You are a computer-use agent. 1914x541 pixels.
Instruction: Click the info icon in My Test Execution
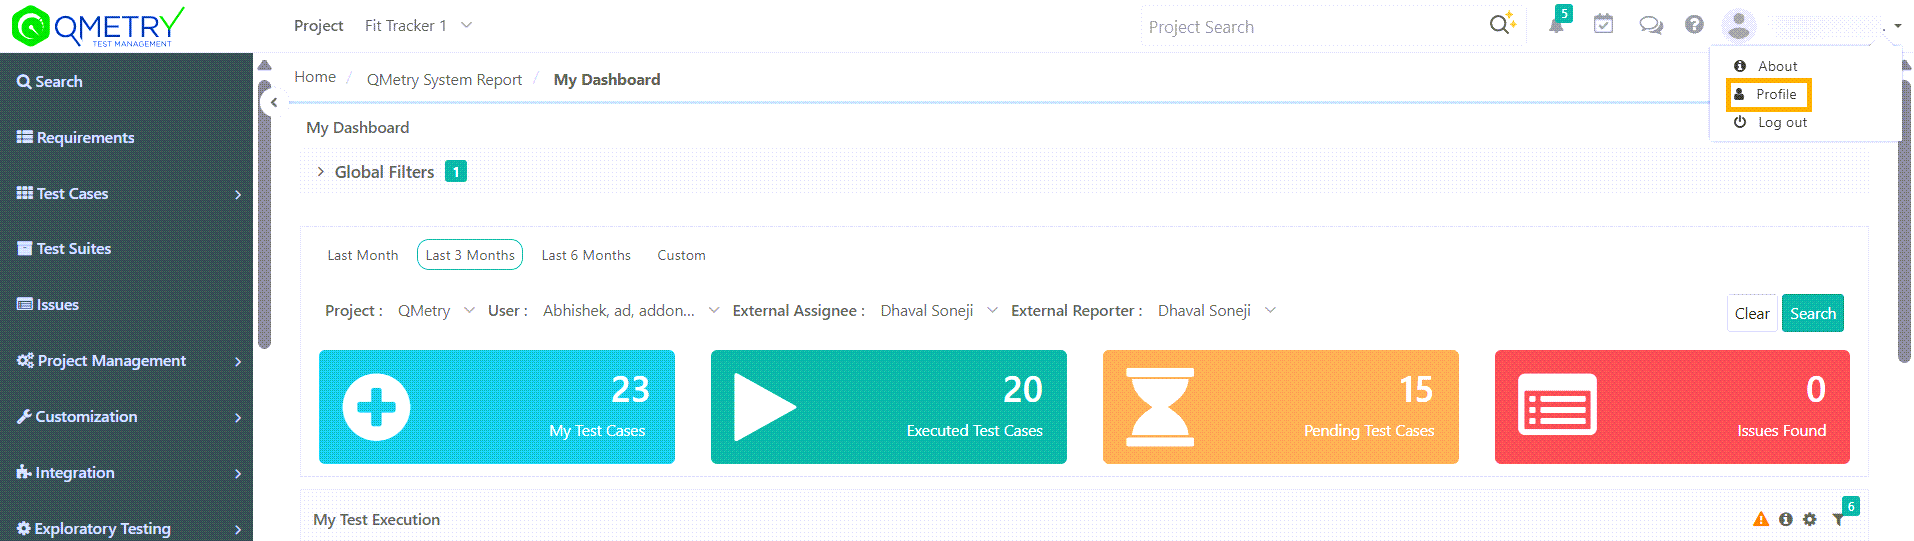(x=1786, y=519)
